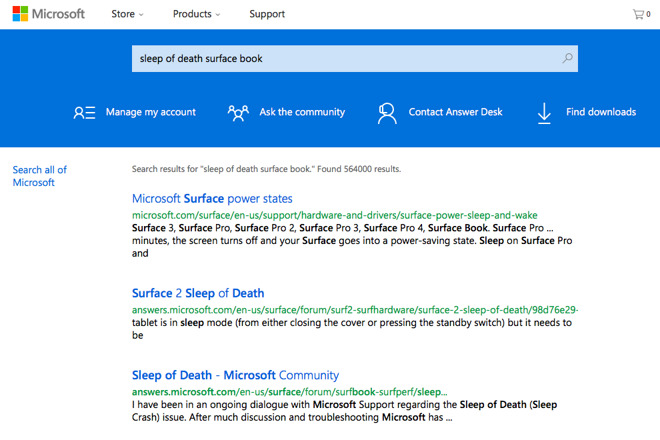Screen dimensions: 660x440
Task: Open Manage my account link
Action: 151,112
